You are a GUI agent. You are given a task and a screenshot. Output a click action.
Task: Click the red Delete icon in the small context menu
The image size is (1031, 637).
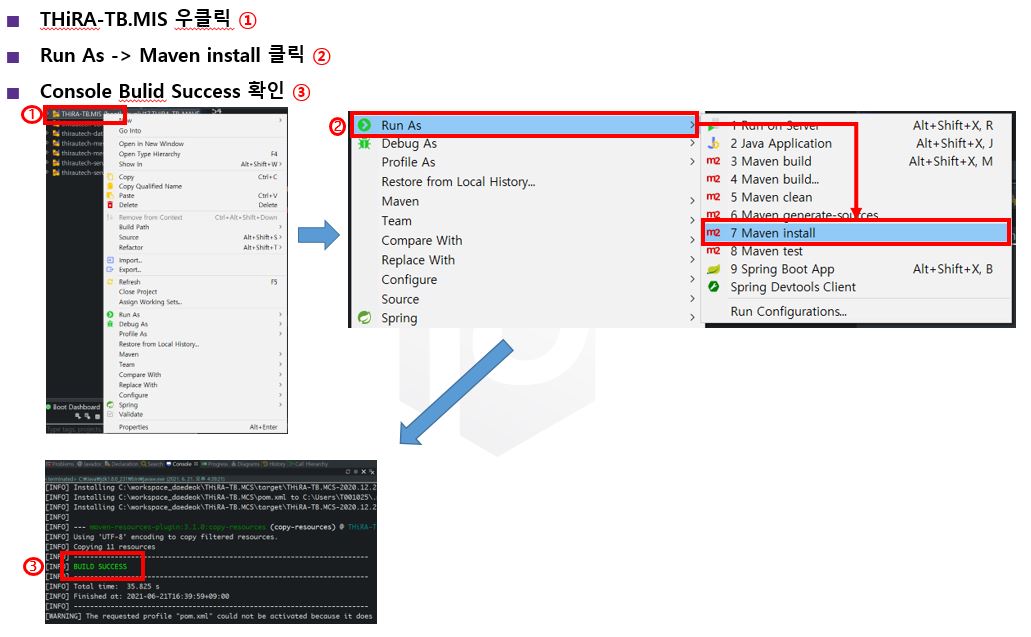pos(110,205)
